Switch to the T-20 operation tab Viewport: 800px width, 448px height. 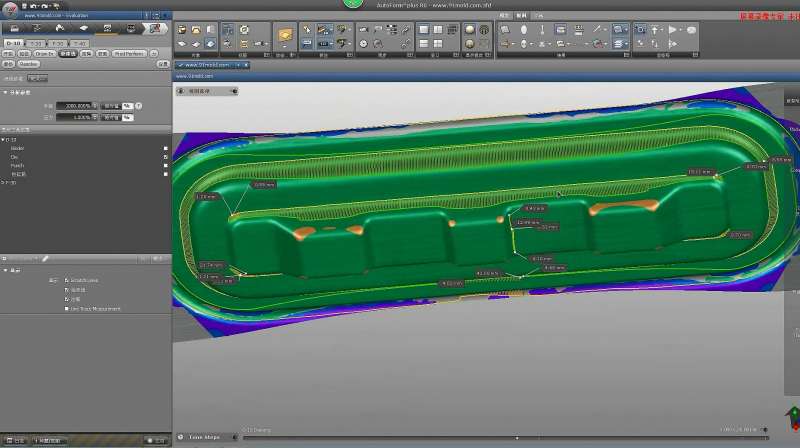[34, 43]
